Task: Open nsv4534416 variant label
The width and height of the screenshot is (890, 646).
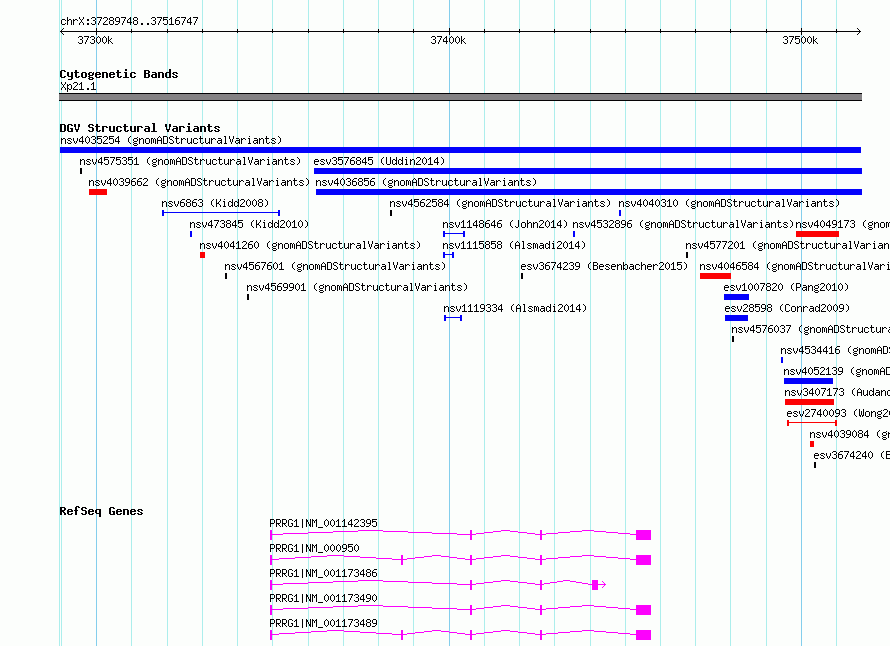Action: point(835,350)
